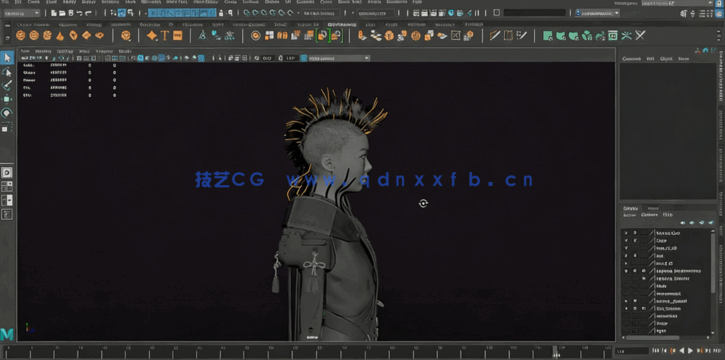Click the polygon Type 'T' shelf icon
The height and width of the screenshot is (360, 725).
click(165, 35)
